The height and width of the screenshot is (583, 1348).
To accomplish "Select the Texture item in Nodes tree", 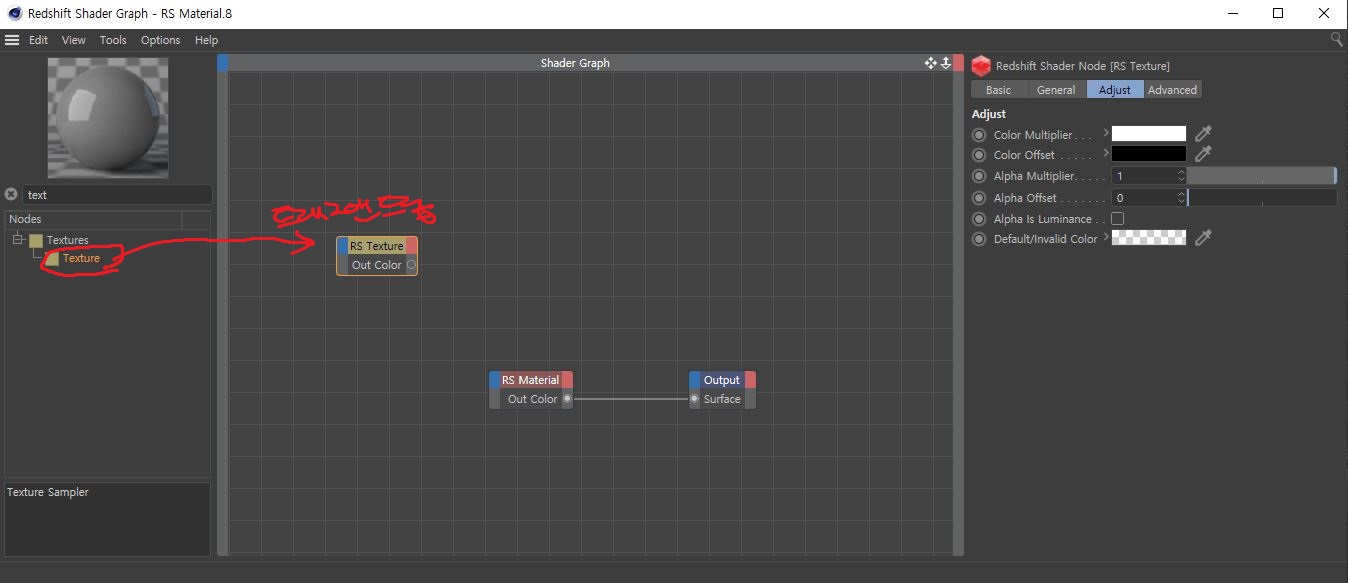I will (x=81, y=258).
